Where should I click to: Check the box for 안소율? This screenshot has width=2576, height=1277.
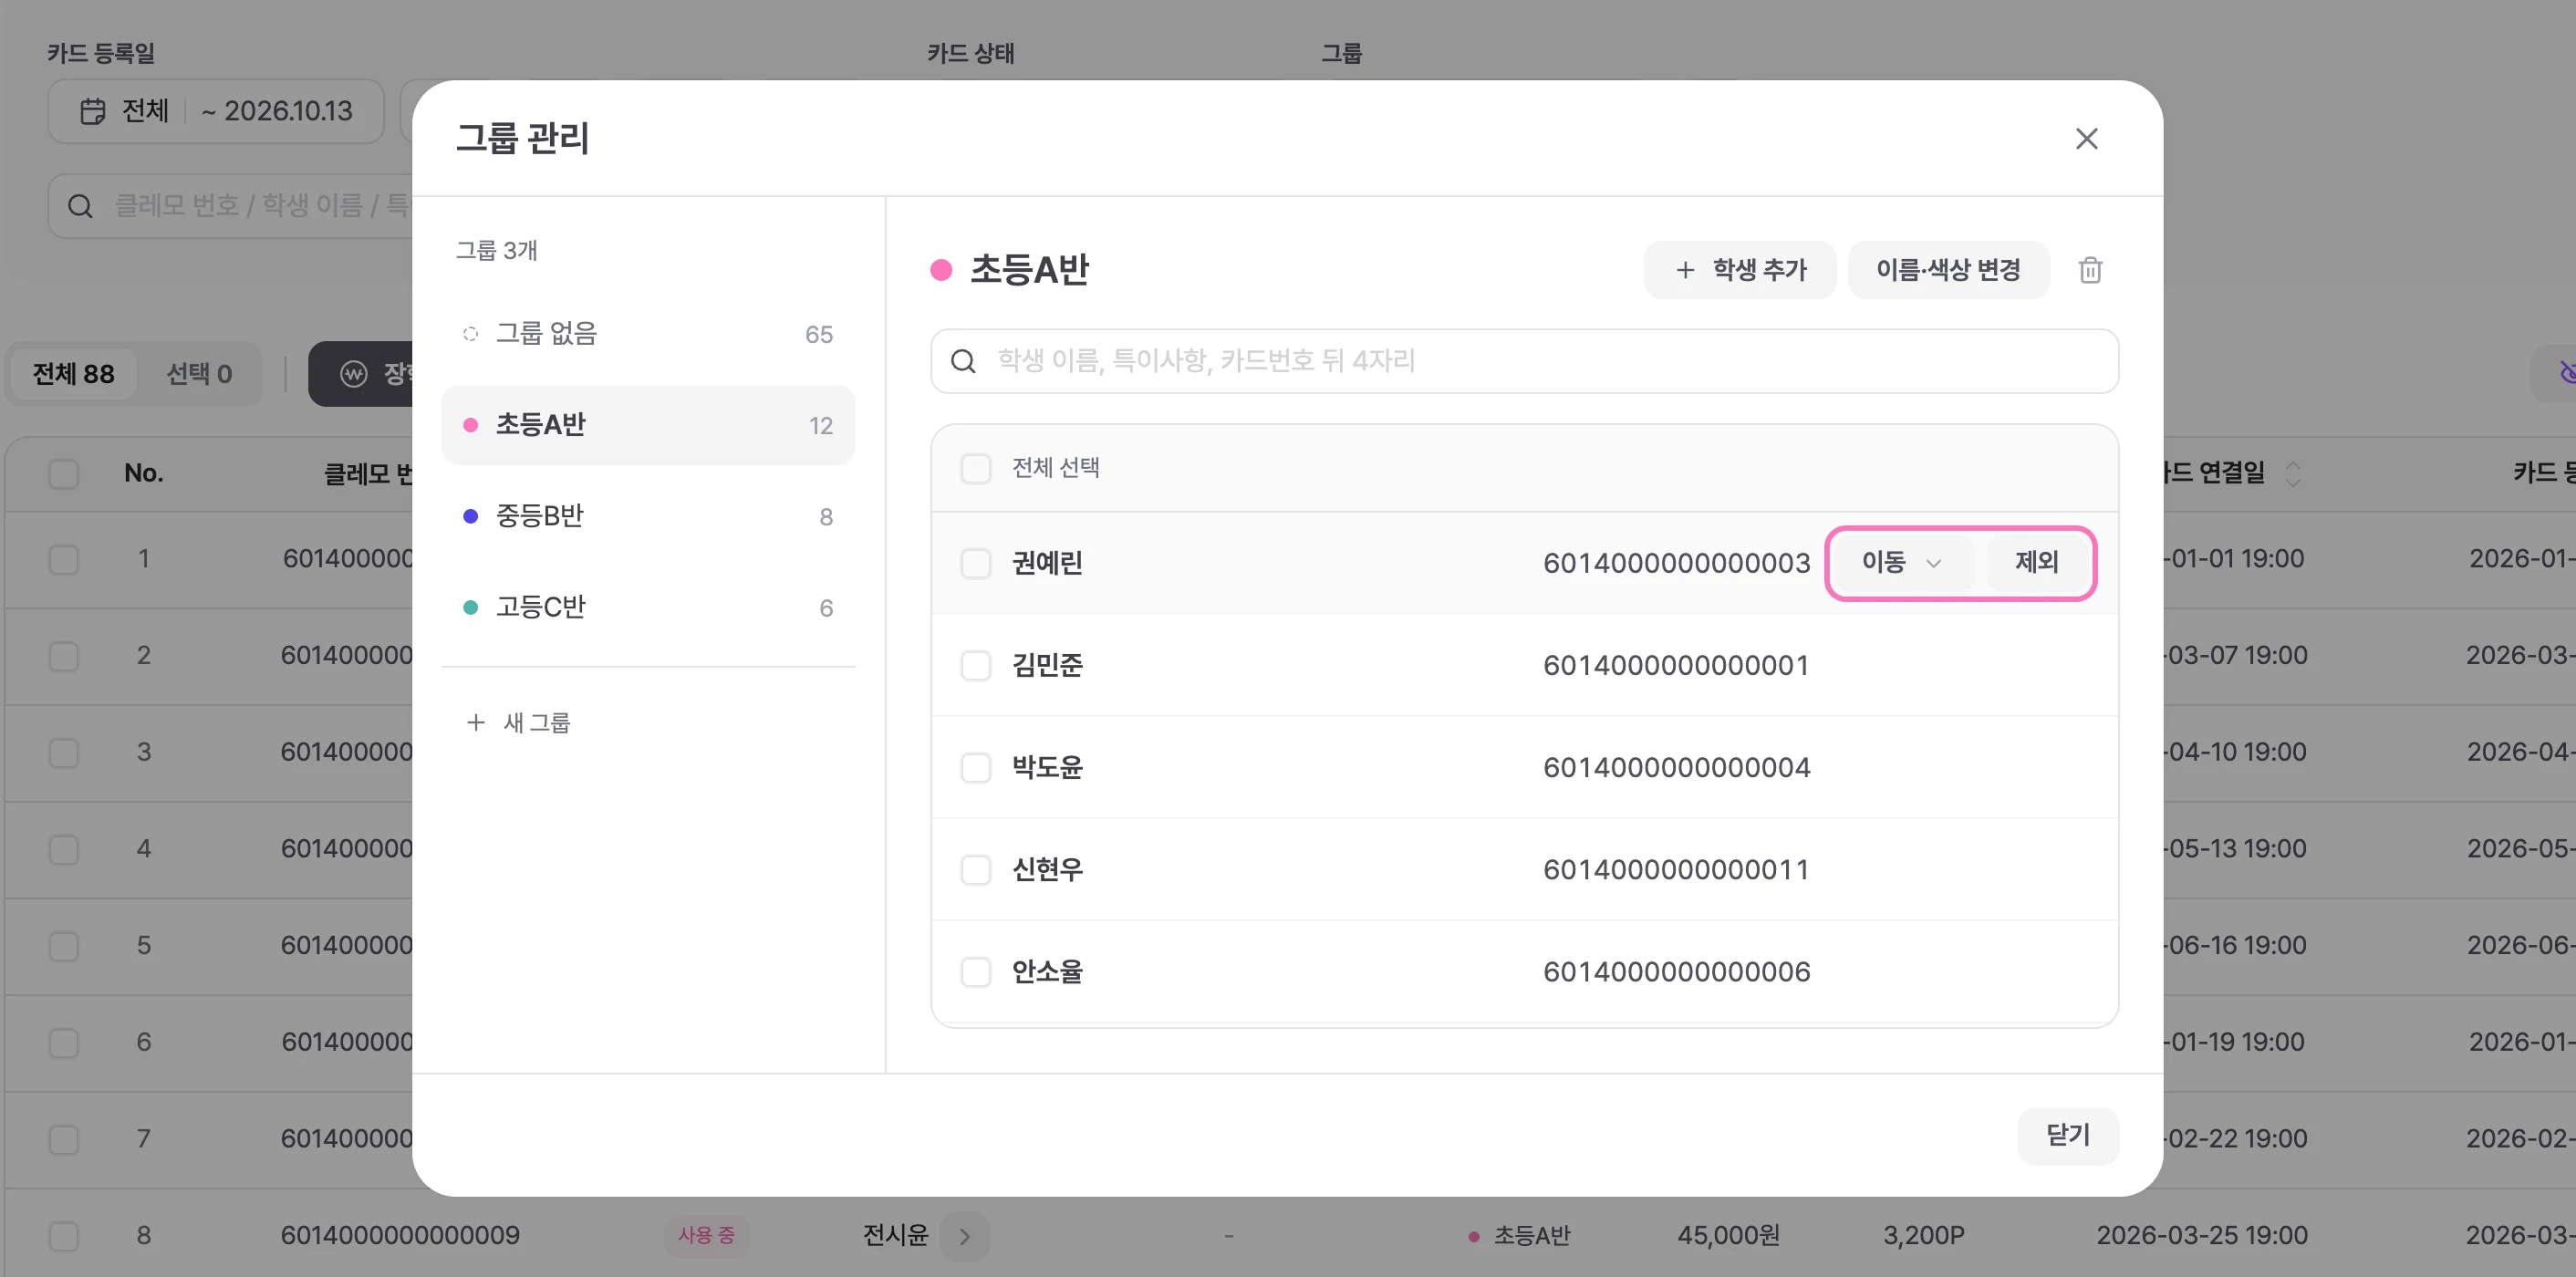(x=975, y=971)
